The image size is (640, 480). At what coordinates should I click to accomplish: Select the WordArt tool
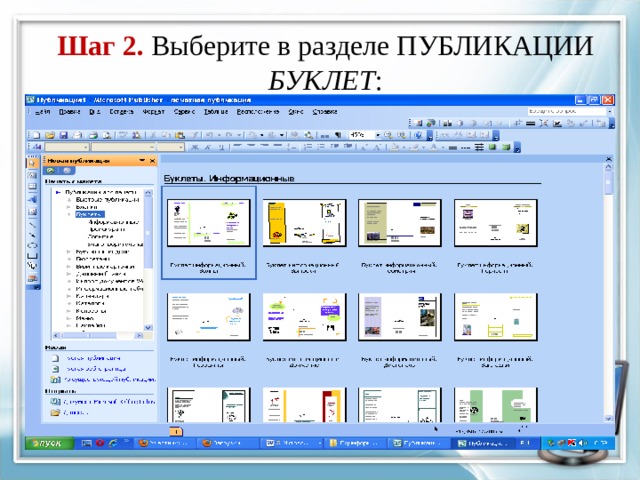[x=32, y=199]
